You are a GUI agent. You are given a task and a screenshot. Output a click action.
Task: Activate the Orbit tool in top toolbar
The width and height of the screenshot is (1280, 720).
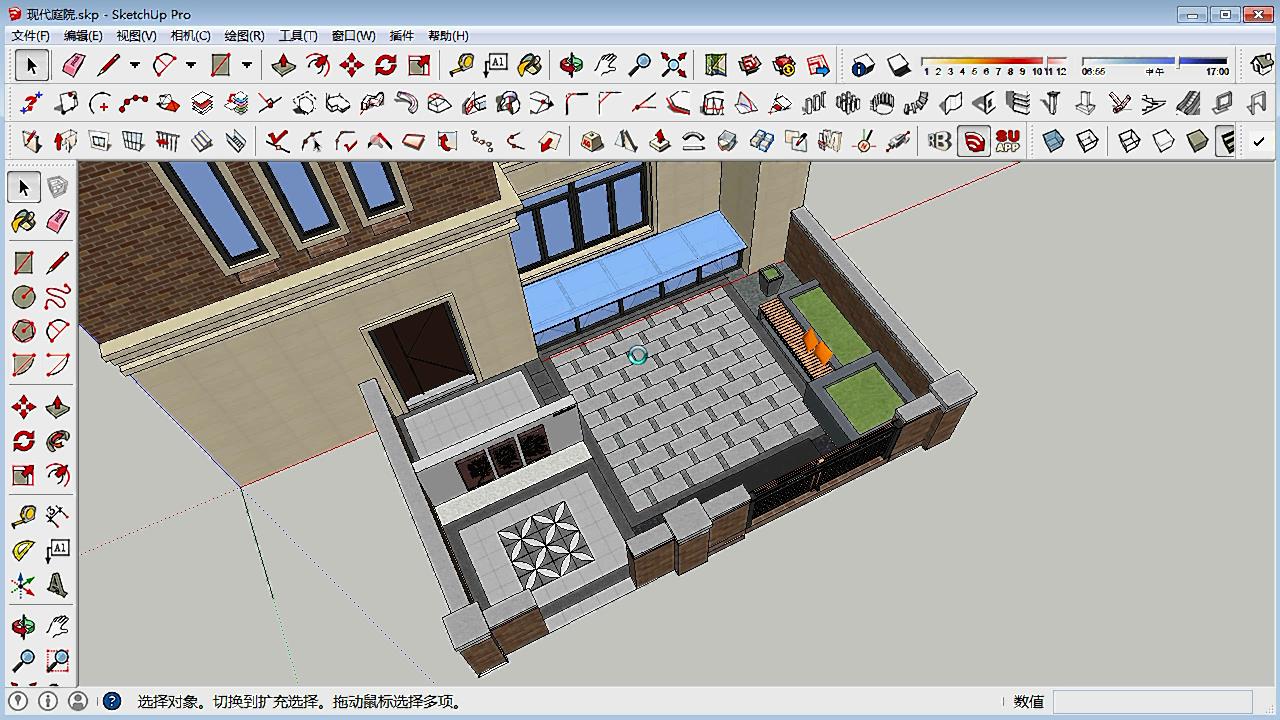coord(571,66)
